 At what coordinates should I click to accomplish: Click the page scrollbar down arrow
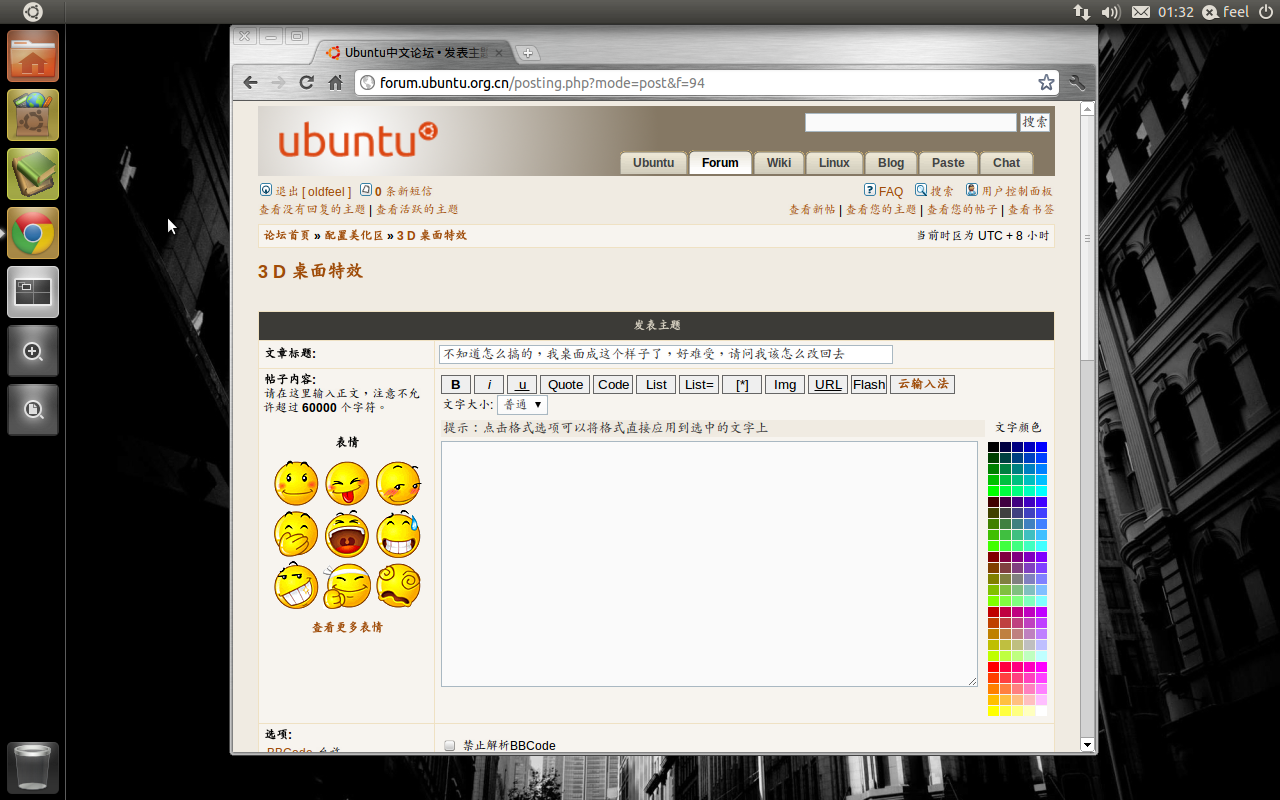1087,744
